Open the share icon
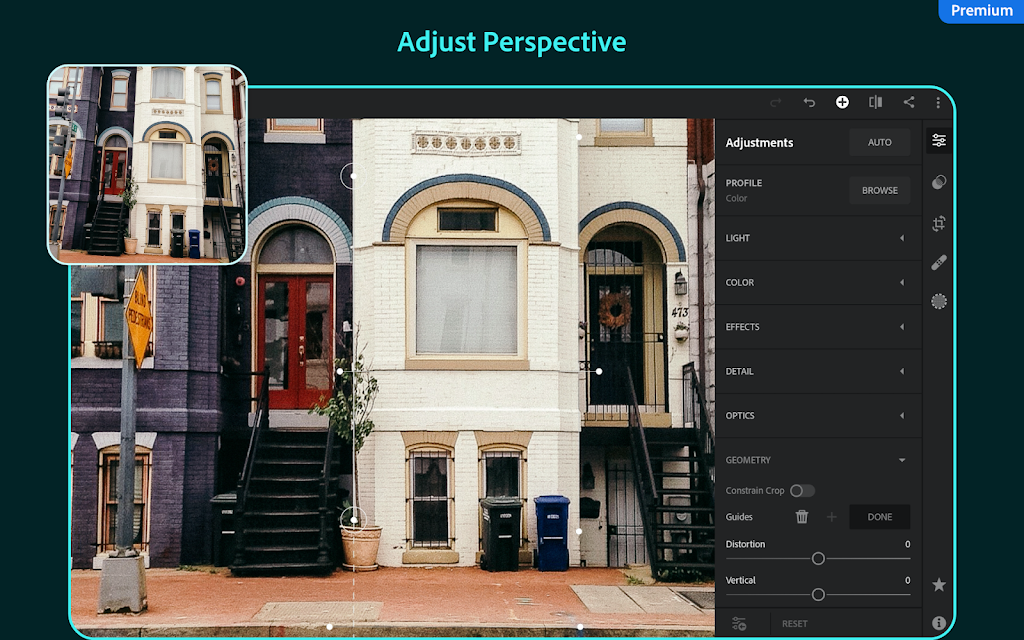 coord(908,102)
